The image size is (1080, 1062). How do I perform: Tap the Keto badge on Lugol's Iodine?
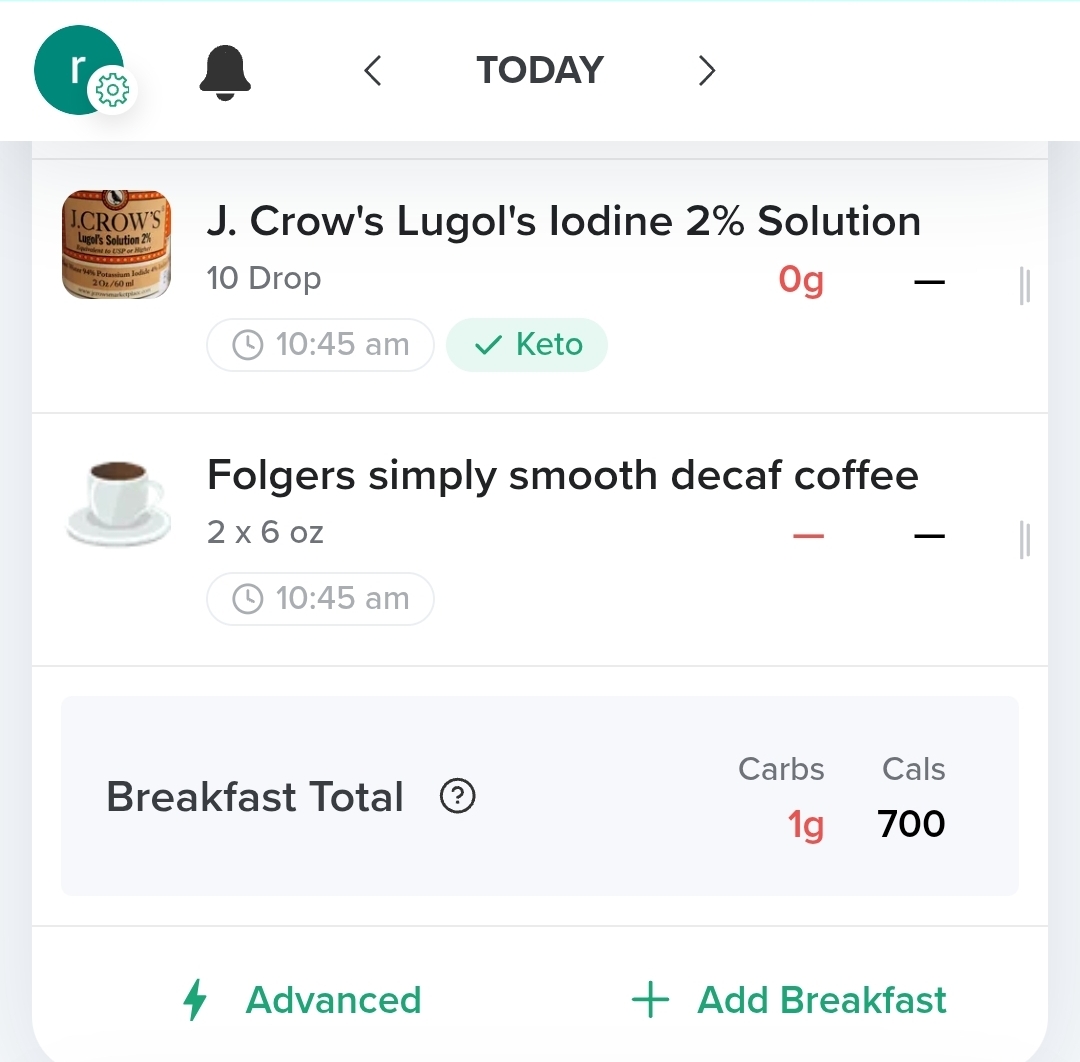coord(527,344)
